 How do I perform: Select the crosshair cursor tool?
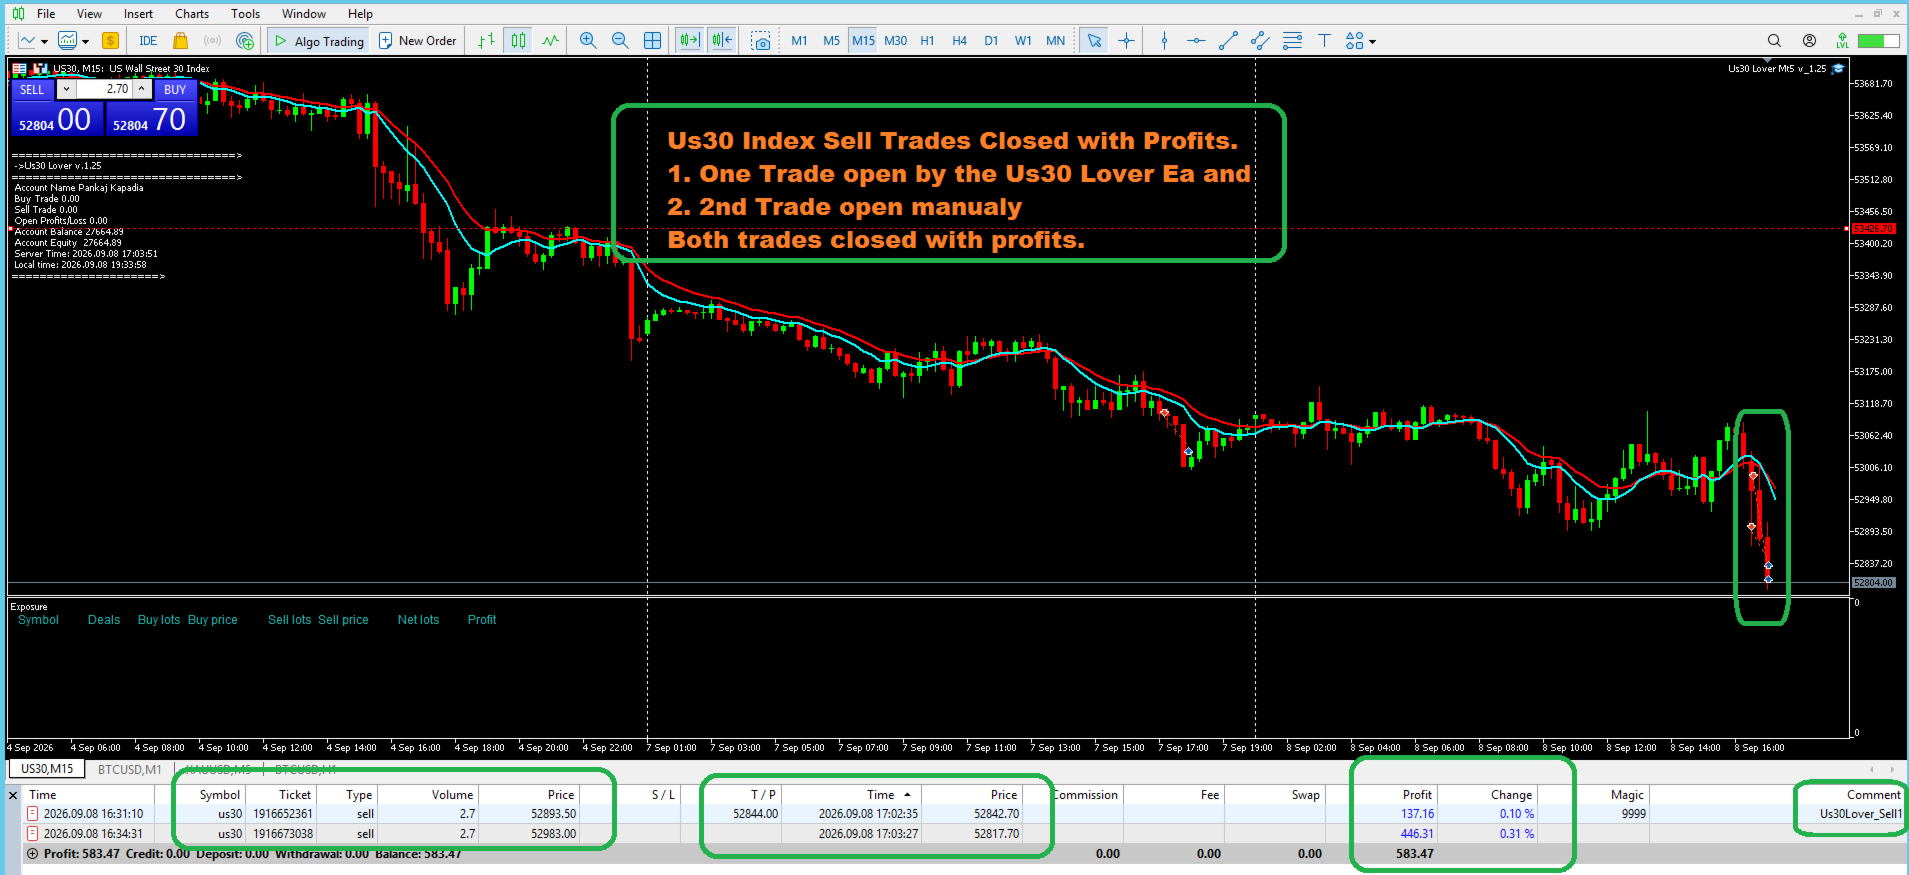[1127, 40]
